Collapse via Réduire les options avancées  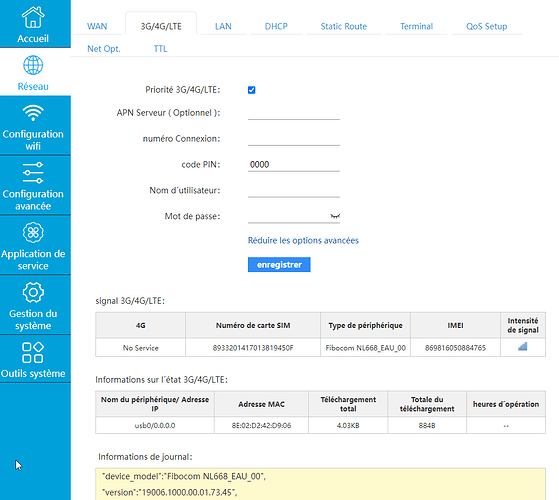pyautogui.click(x=303, y=241)
